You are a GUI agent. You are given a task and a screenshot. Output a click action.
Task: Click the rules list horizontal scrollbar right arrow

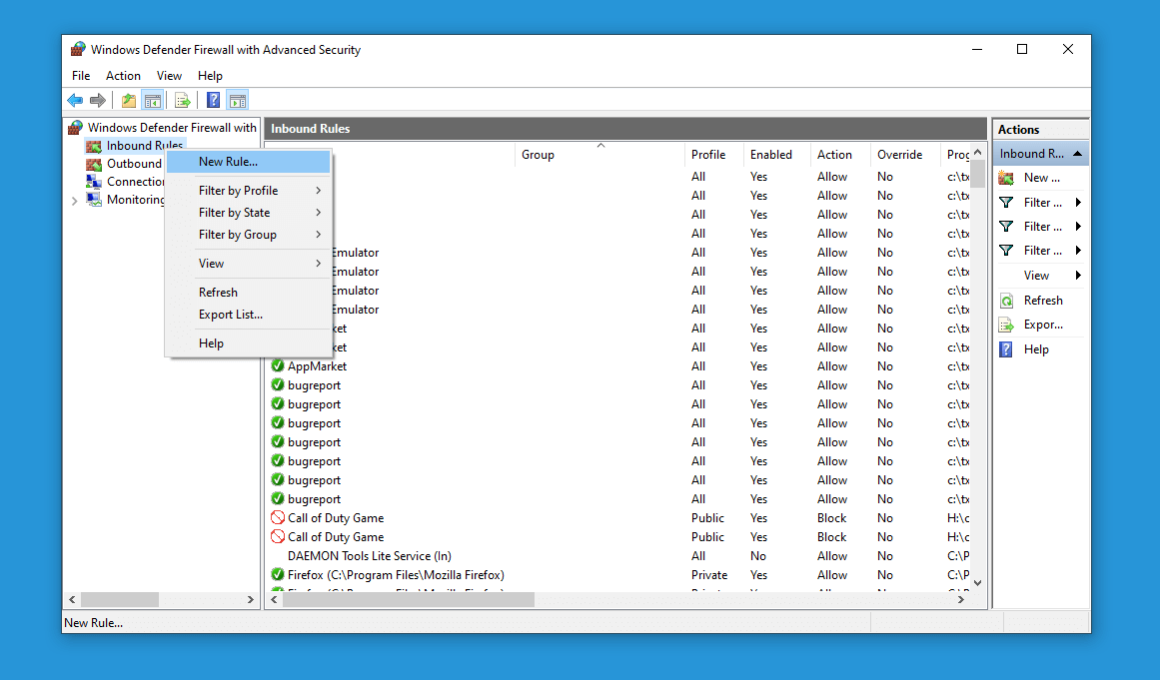[x=961, y=599]
